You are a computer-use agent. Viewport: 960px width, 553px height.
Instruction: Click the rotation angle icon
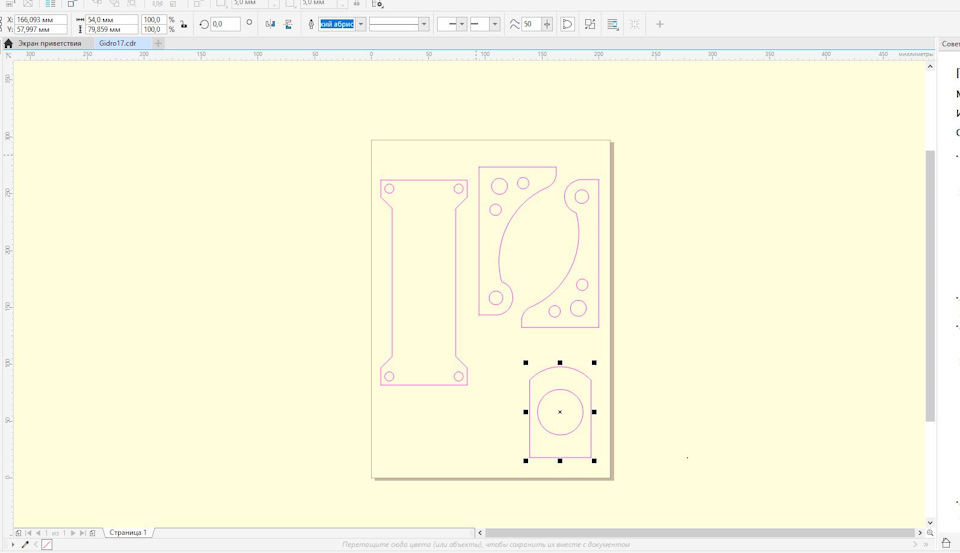[x=204, y=24]
